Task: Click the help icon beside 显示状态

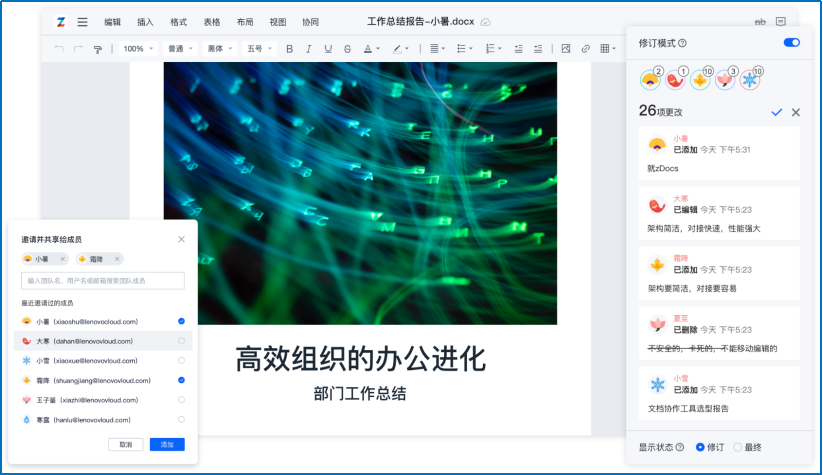Action: (x=680, y=447)
